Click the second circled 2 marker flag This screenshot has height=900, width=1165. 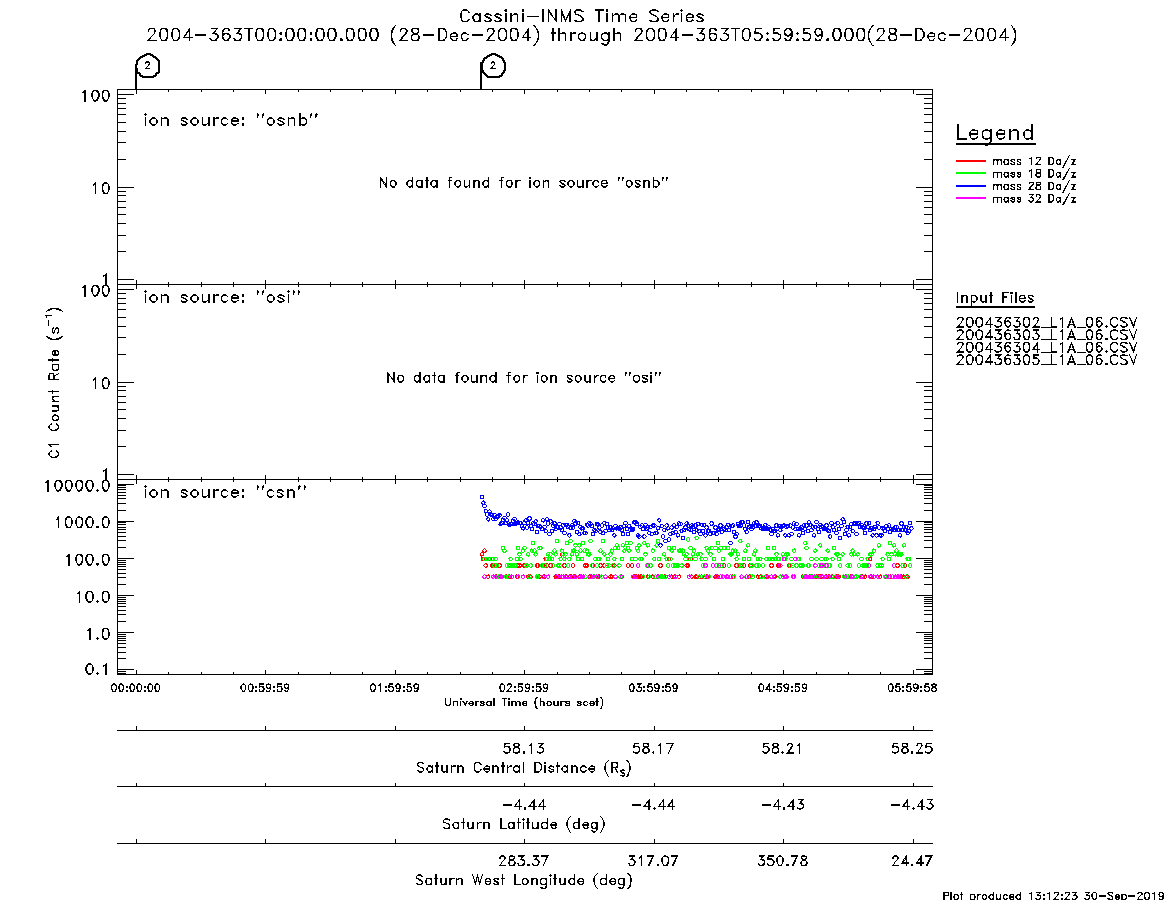coord(493,66)
